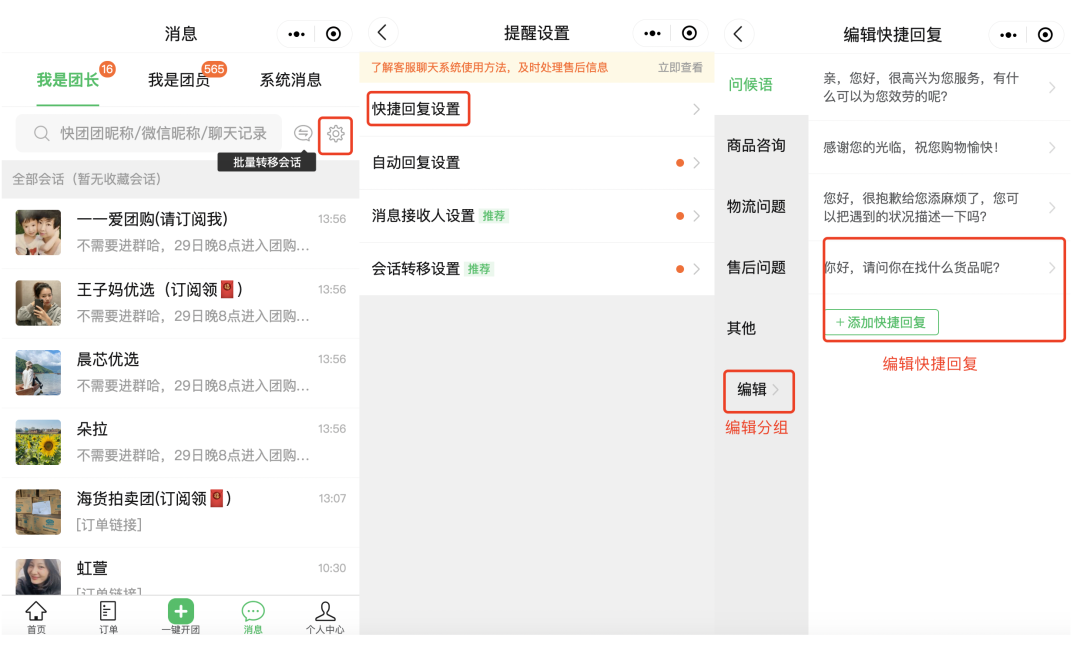Tap the 首页 home icon
This screenshot has width=1080, height=647.
coord(36,616)
